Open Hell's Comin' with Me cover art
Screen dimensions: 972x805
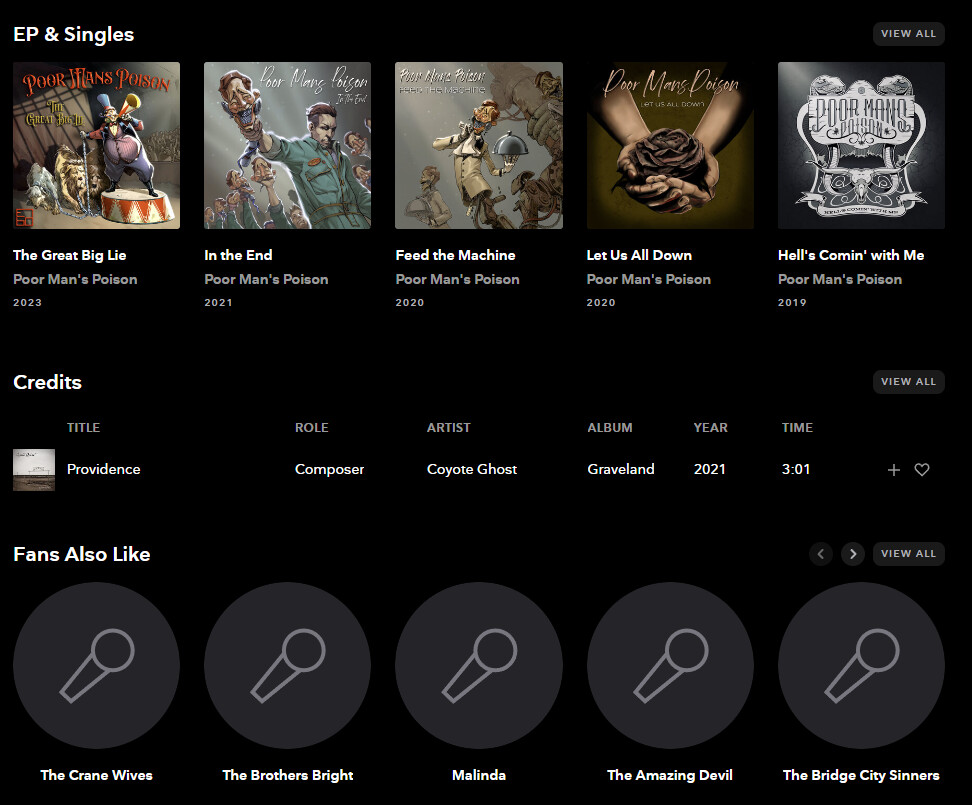click(861, 145)
